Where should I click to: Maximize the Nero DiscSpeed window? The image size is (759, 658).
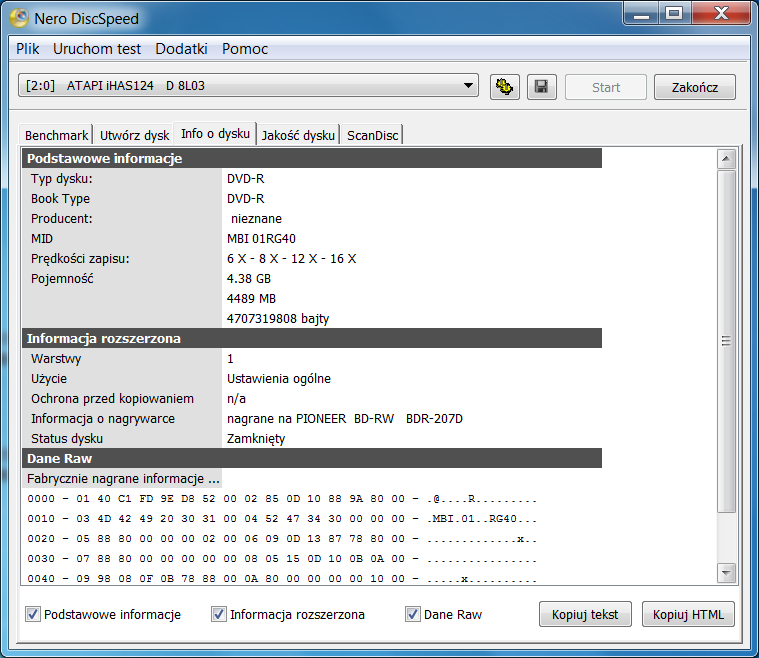click(675, 14)
